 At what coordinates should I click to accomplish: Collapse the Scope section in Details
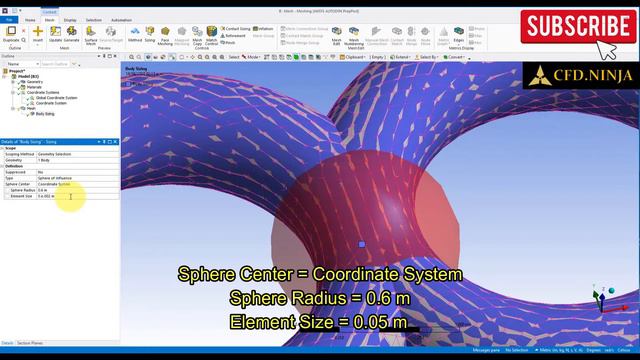tap(2, 148)
